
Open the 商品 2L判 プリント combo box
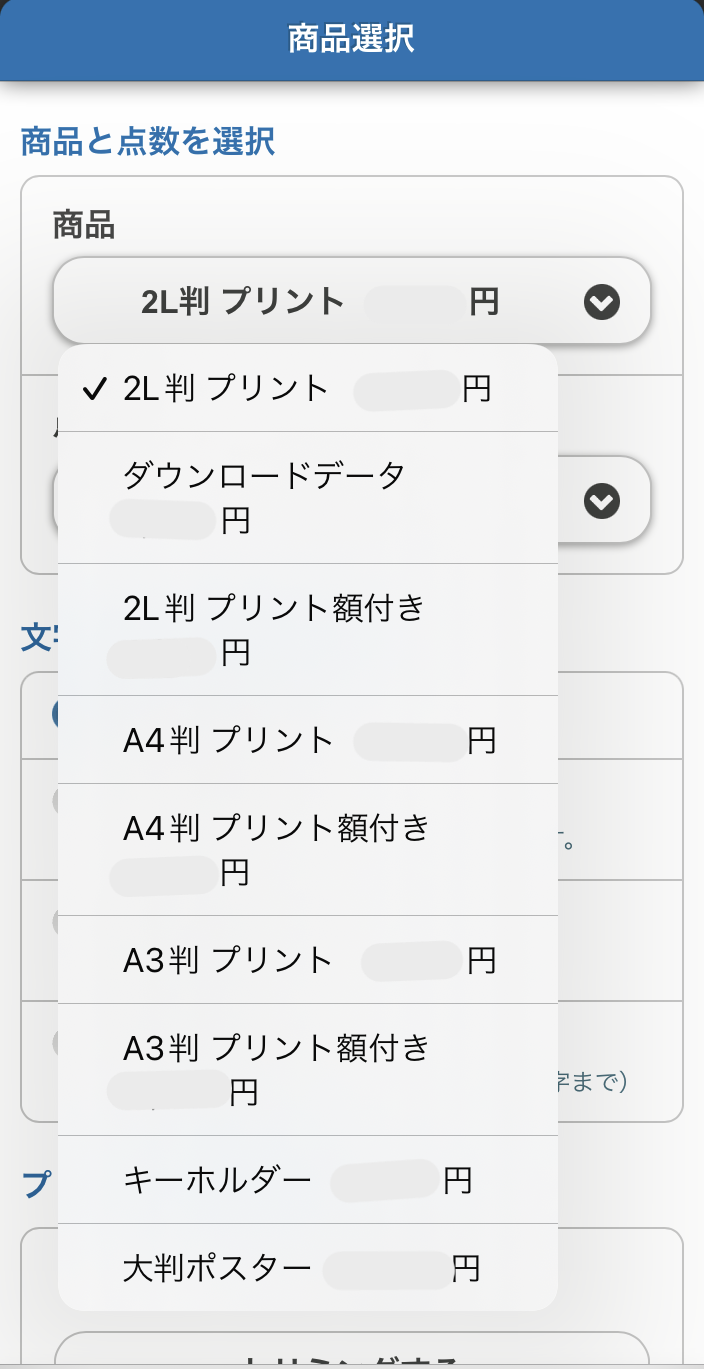coord(352,301)
